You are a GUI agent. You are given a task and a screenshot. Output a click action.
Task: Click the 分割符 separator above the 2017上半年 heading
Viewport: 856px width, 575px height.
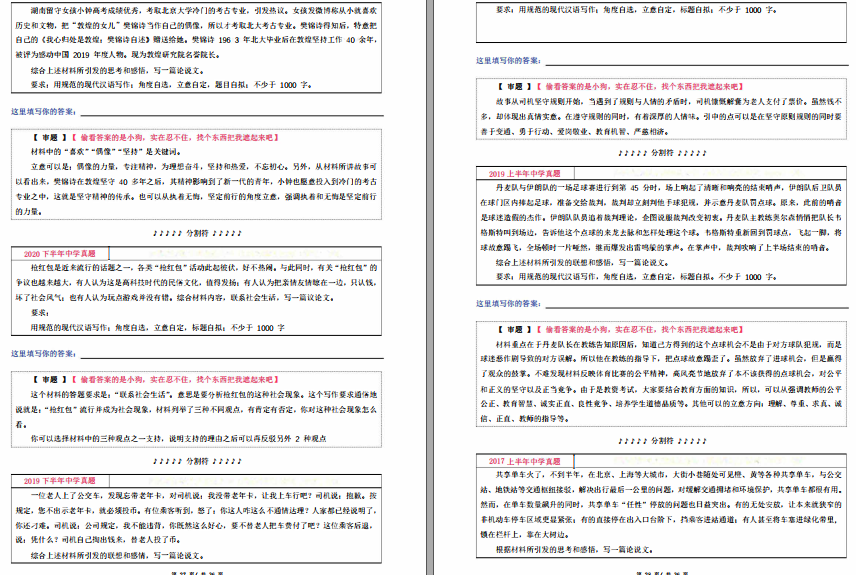pos(662,441)
